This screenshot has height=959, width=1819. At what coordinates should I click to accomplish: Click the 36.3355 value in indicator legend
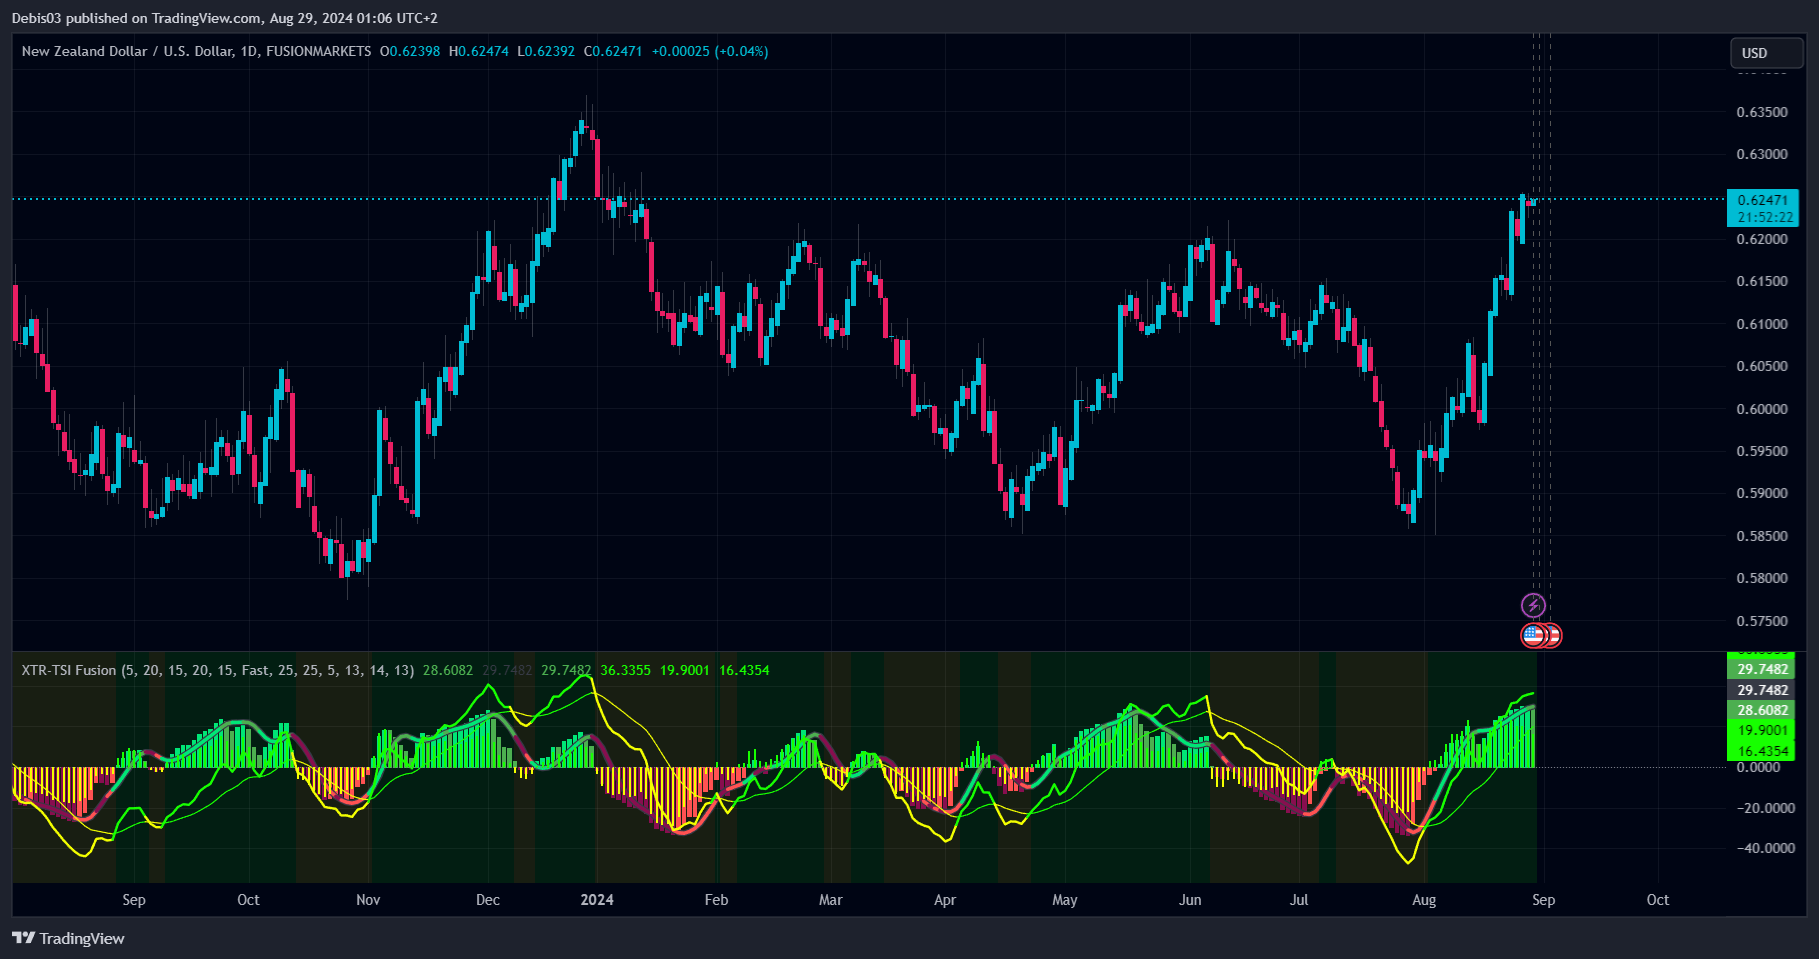click(x=626, y=670)
